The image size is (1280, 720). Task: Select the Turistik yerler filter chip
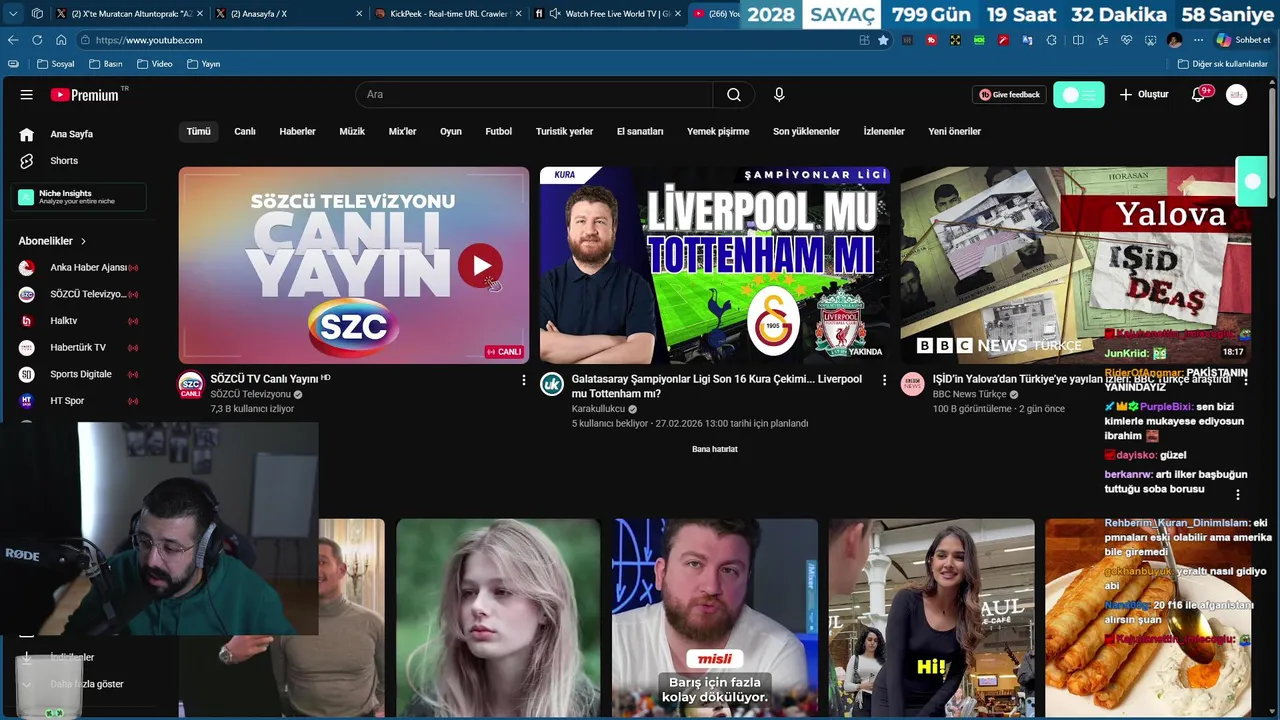pos(564,131)
